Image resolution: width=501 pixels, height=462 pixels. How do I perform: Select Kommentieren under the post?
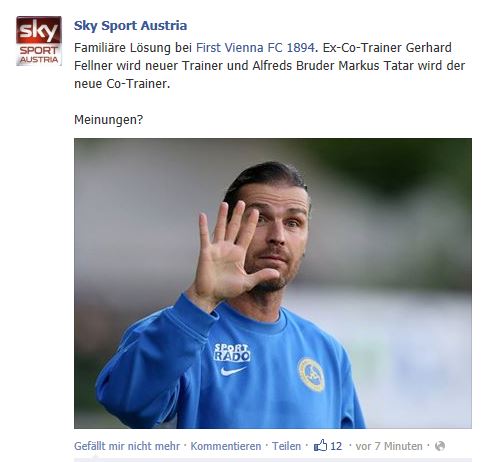click(x=226, y=446)
